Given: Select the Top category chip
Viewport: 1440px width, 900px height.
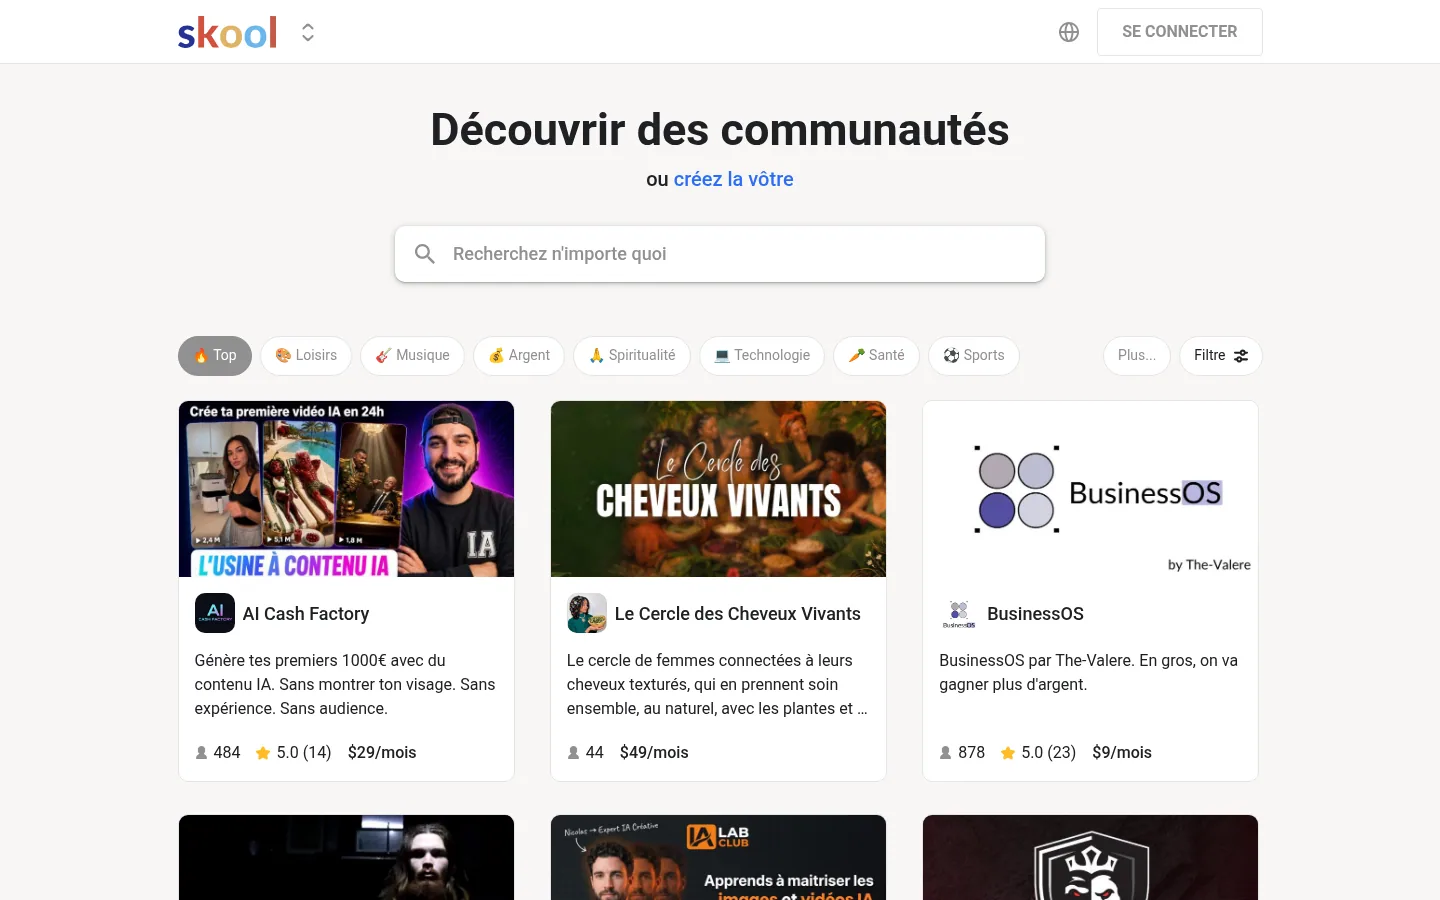Looking at the screenshot, I should point(215,356).
